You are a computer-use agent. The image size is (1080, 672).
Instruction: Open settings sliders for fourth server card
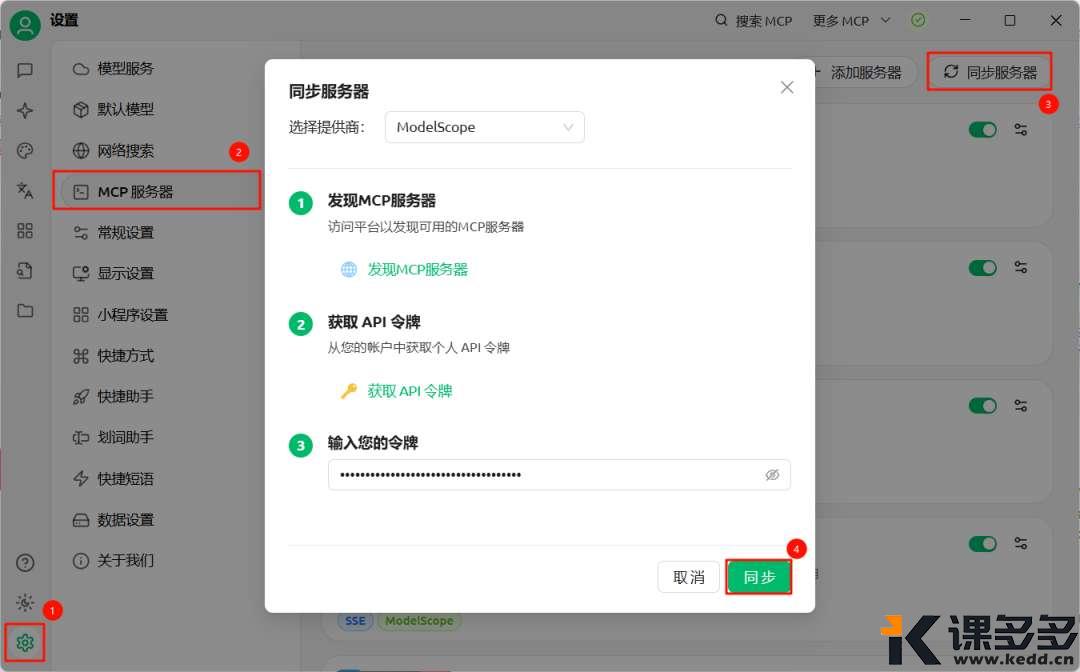1021,543
